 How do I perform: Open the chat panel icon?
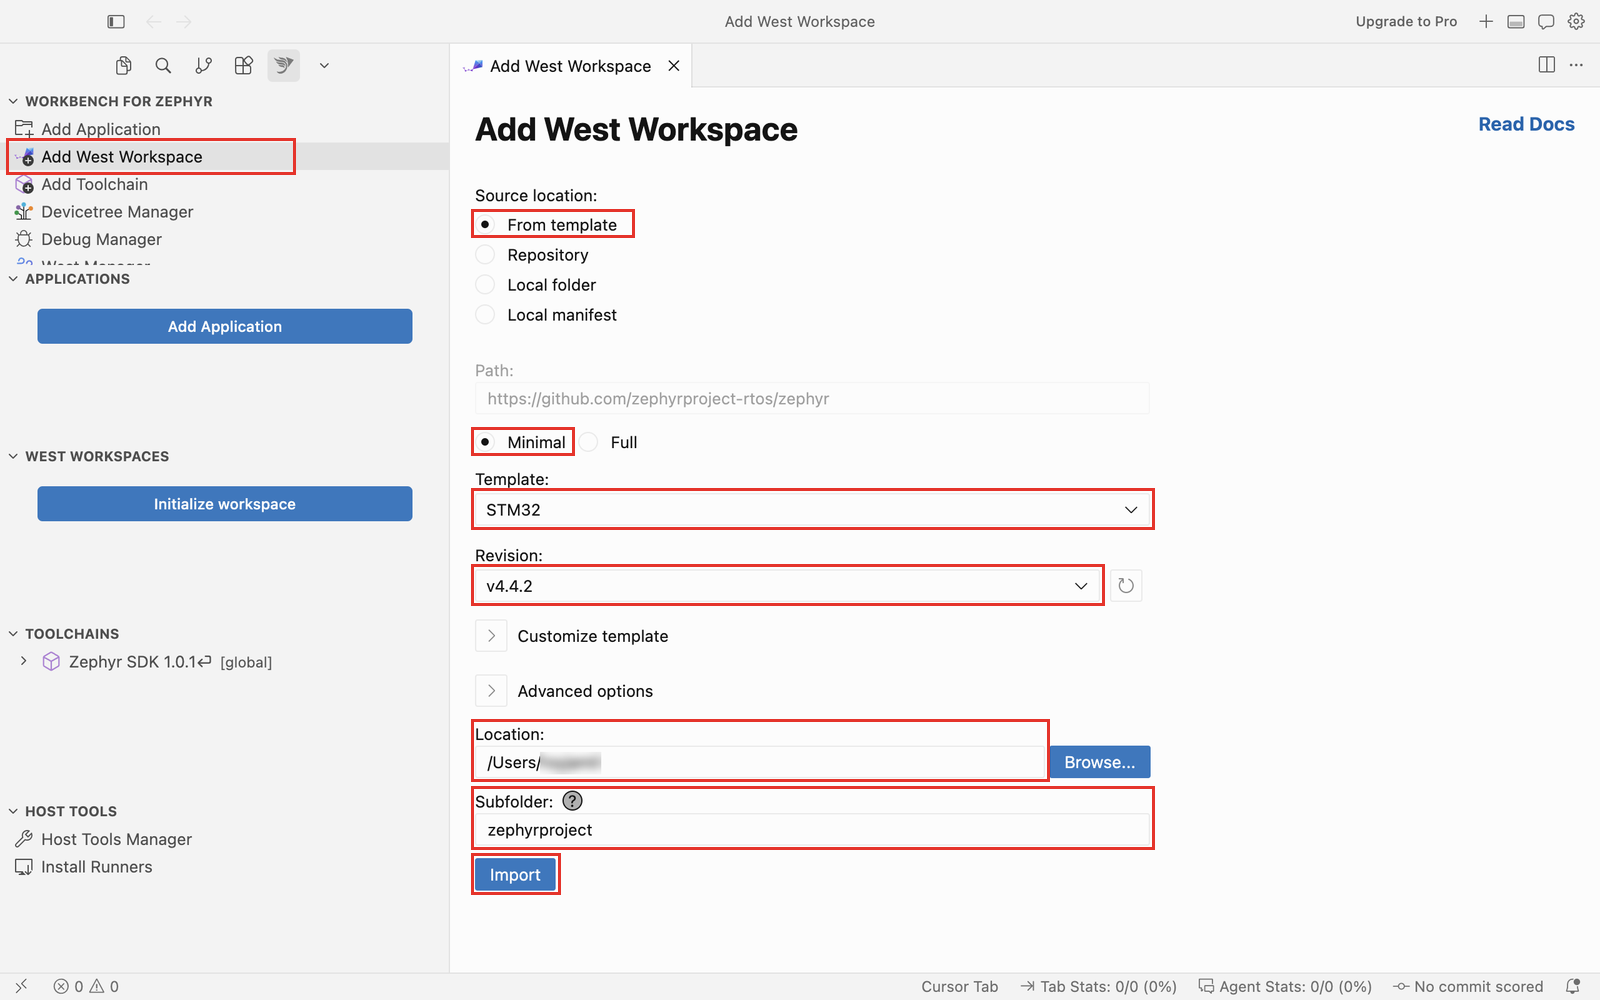coord(1546,21)
